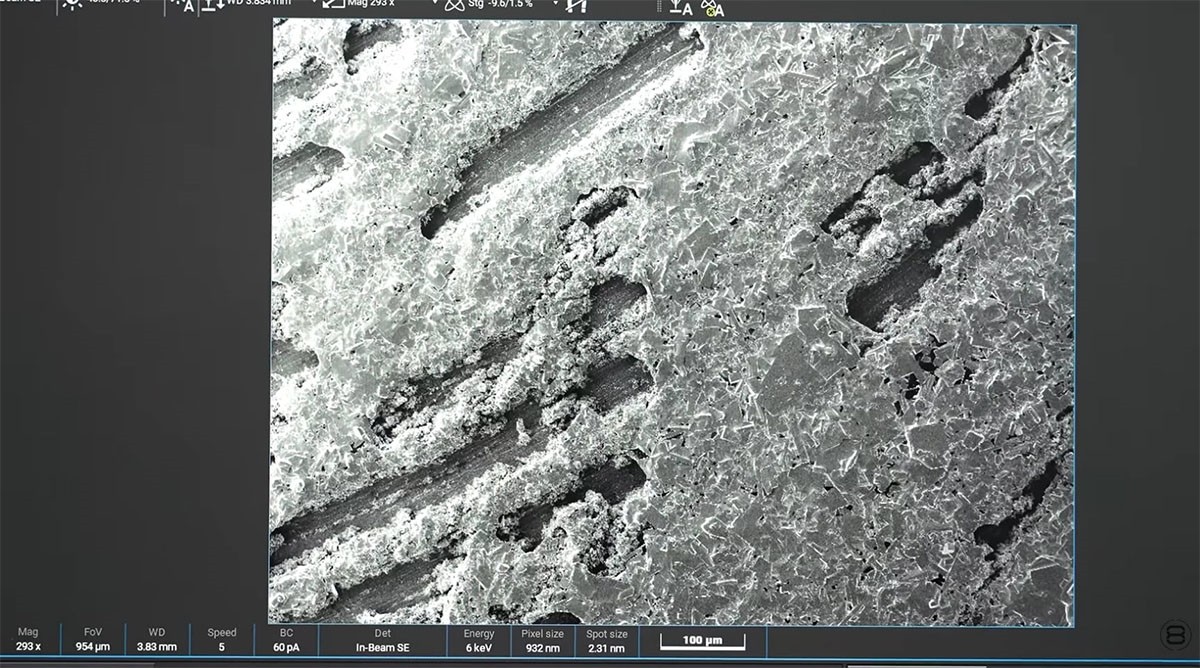Click the Energy 6 keV field

point(479,640)
